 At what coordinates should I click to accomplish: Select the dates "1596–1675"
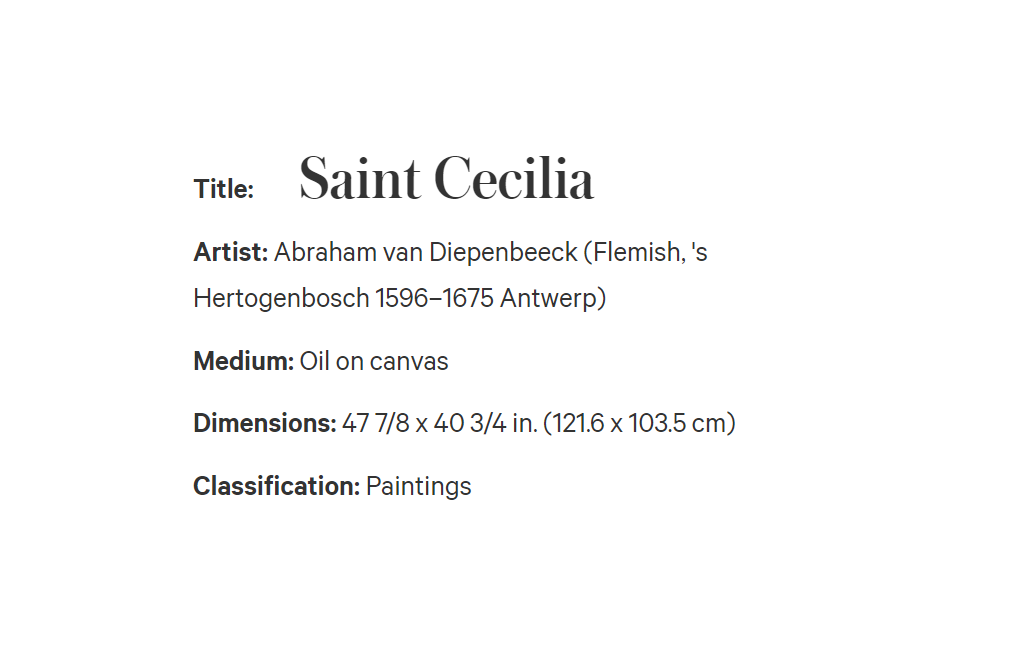tap(434, 299)
